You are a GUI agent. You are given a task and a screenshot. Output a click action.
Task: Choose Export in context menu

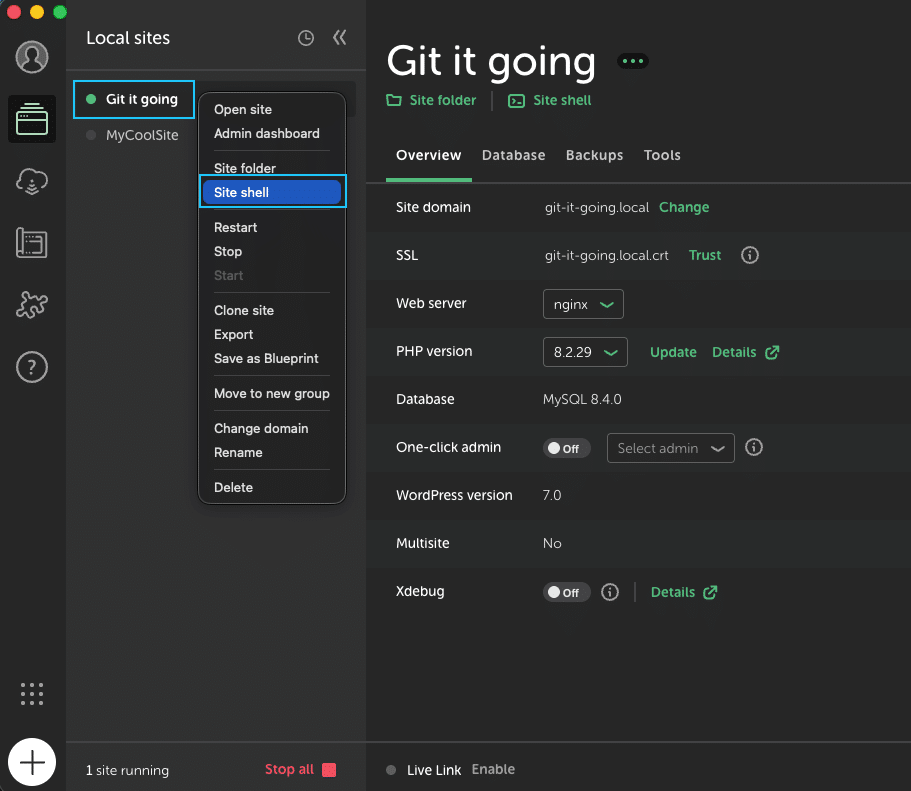tap(234, 335)
